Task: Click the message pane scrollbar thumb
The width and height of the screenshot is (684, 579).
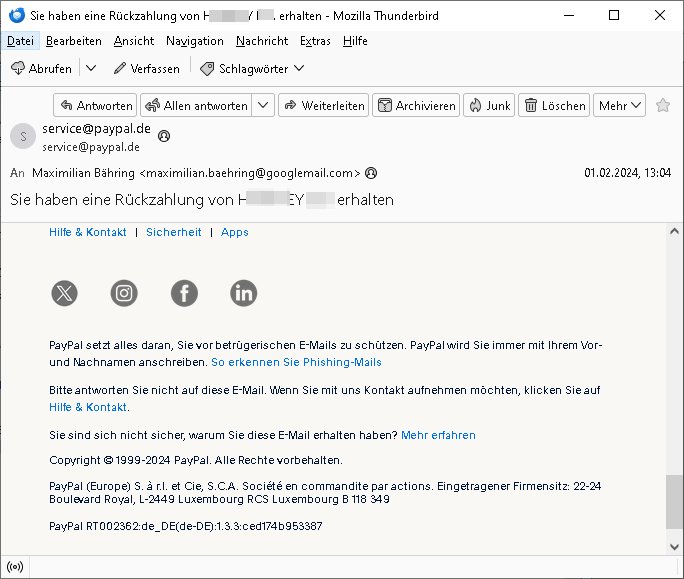Action: click(674, 502)
